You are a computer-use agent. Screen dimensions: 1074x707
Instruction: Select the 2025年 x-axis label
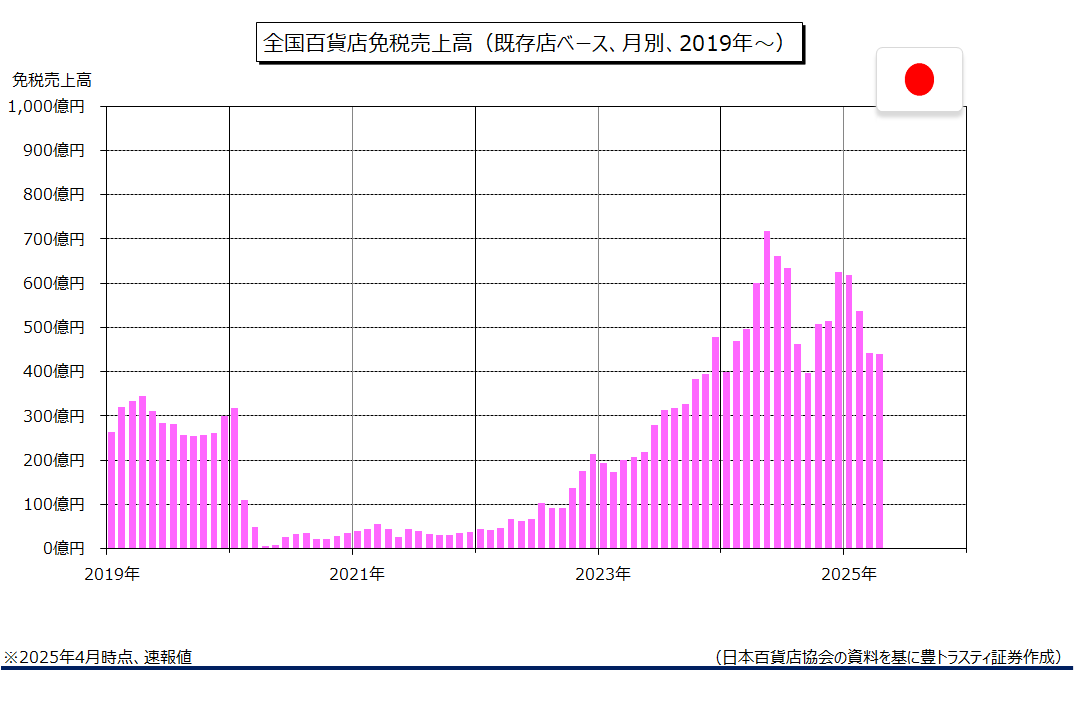click(849, 574)
